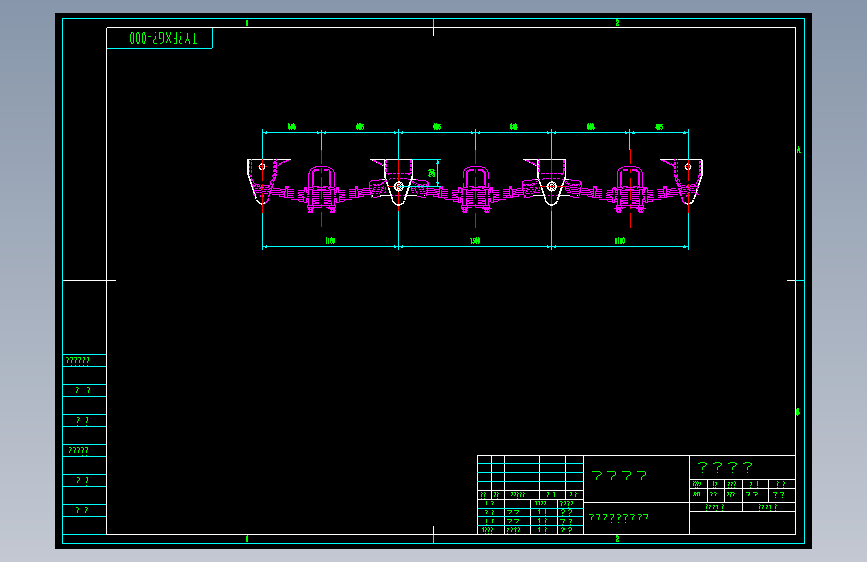The width and height of the screenshot is (867, 562).
Task: Select the large '????' heading in the title block's right column
Action: tap(725, 467)
